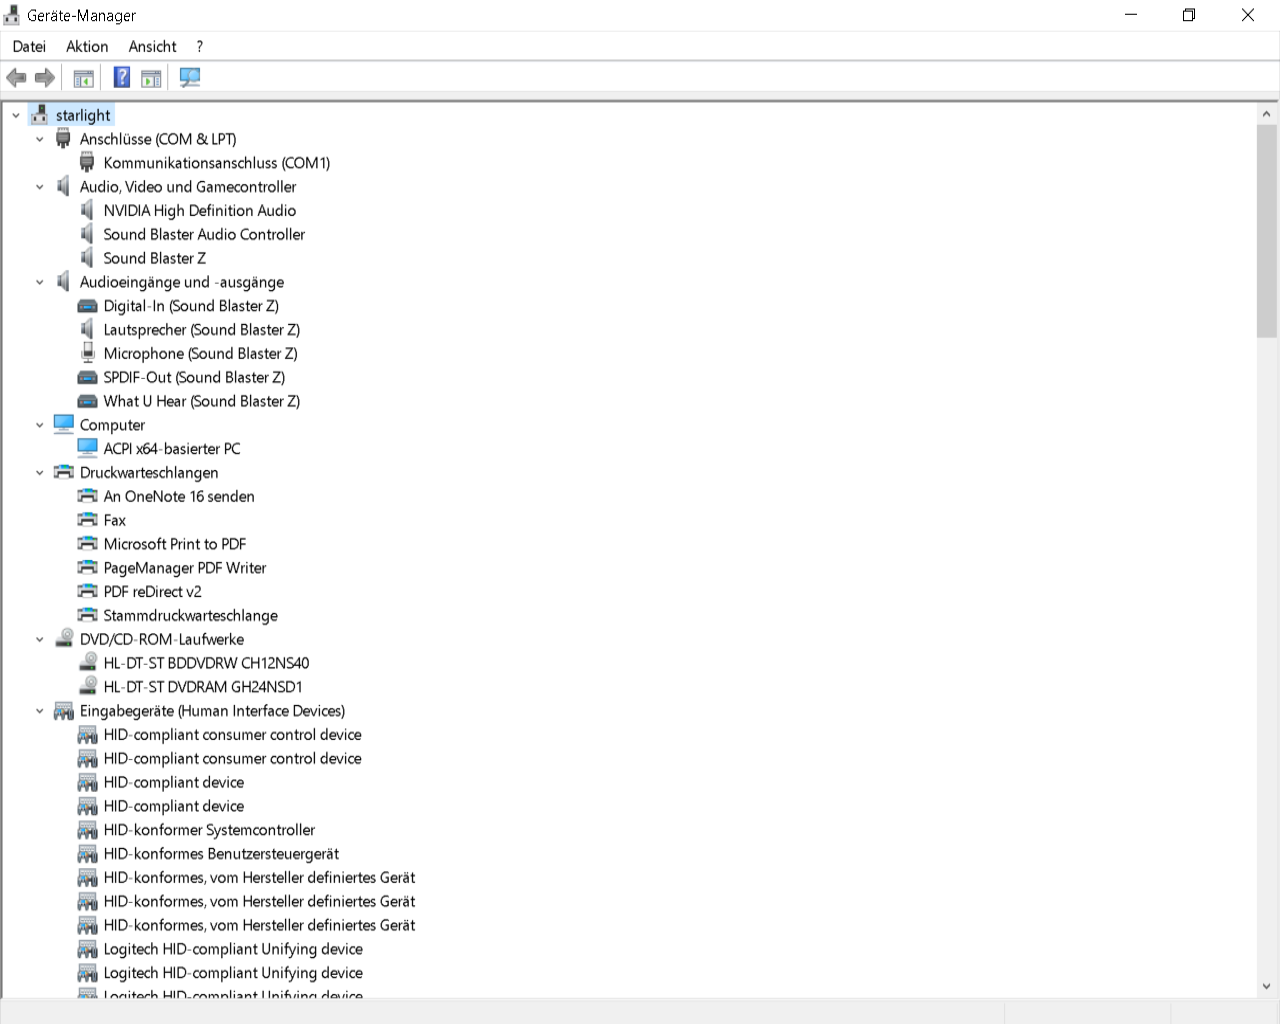Image resolution: width=1280 pixels, height=1024 pixels.
Task: Toggle the console tree toolbar icon
Action: pos(84,78)
